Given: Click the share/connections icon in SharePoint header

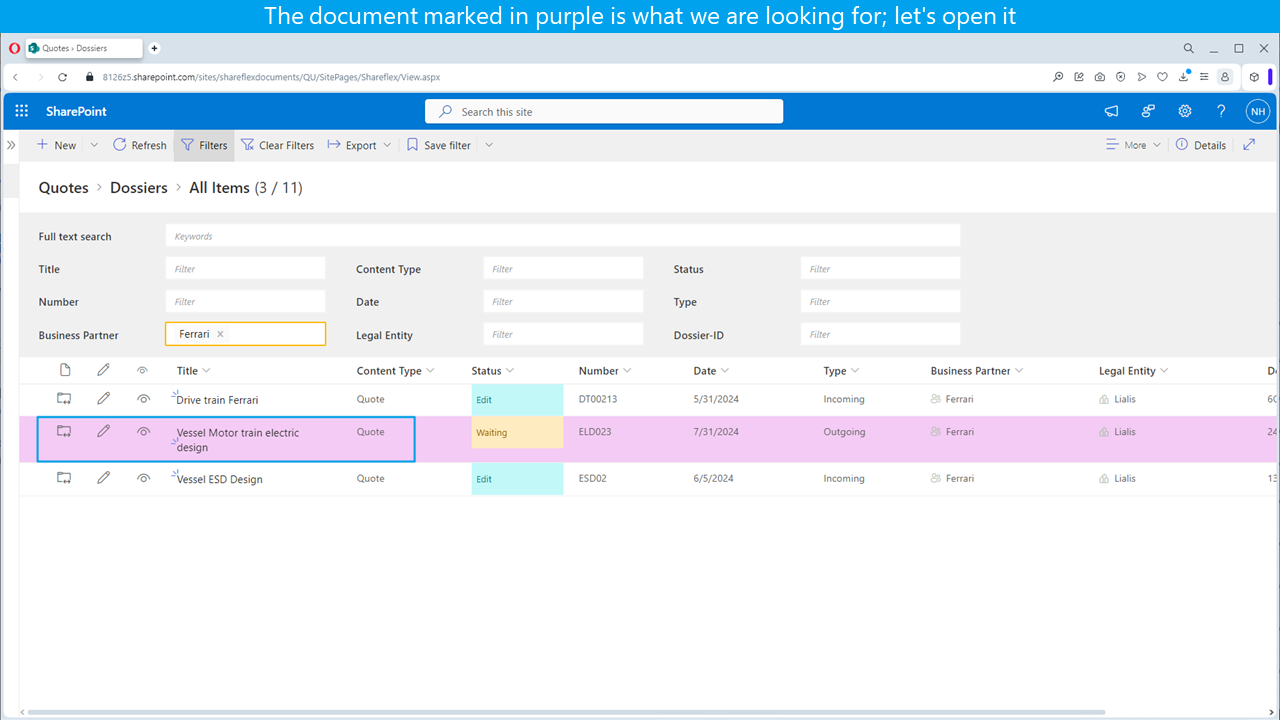Looking at the screenshot, I should 1148,111.
